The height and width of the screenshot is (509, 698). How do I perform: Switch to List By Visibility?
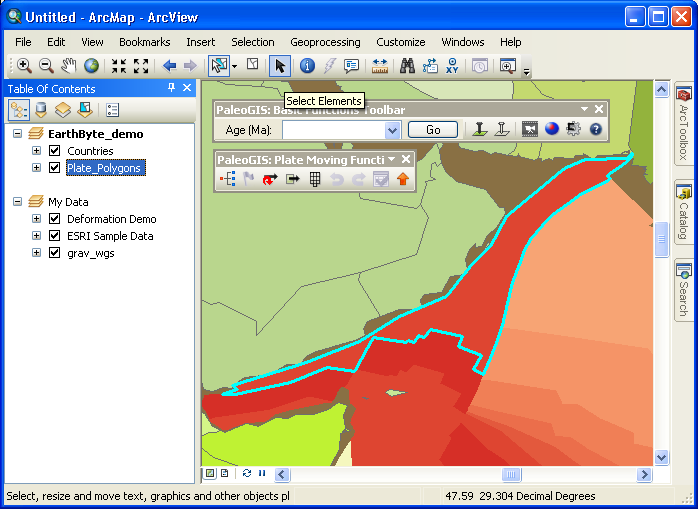pyautogui.click(x=63, y=110)
